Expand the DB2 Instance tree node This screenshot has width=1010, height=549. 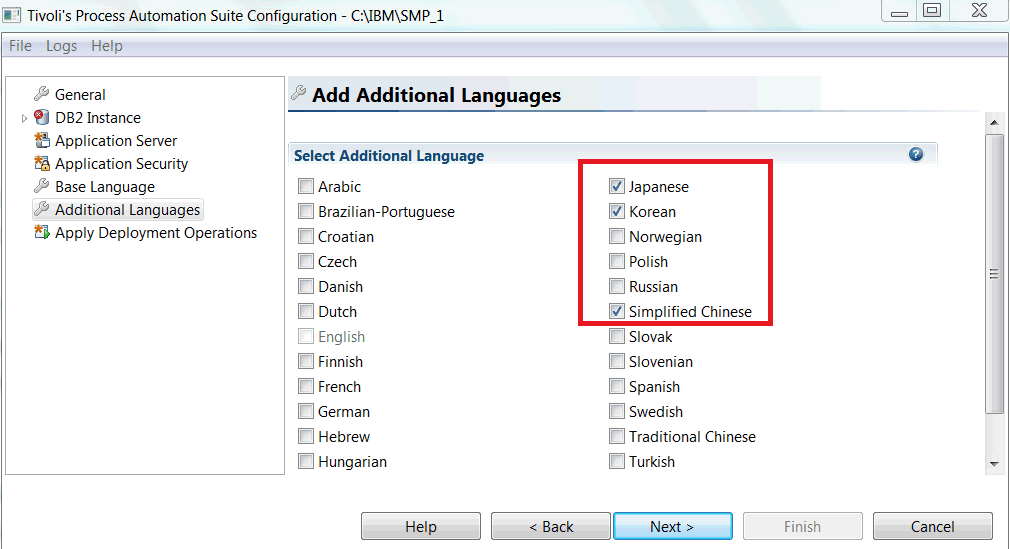point(24,118)
